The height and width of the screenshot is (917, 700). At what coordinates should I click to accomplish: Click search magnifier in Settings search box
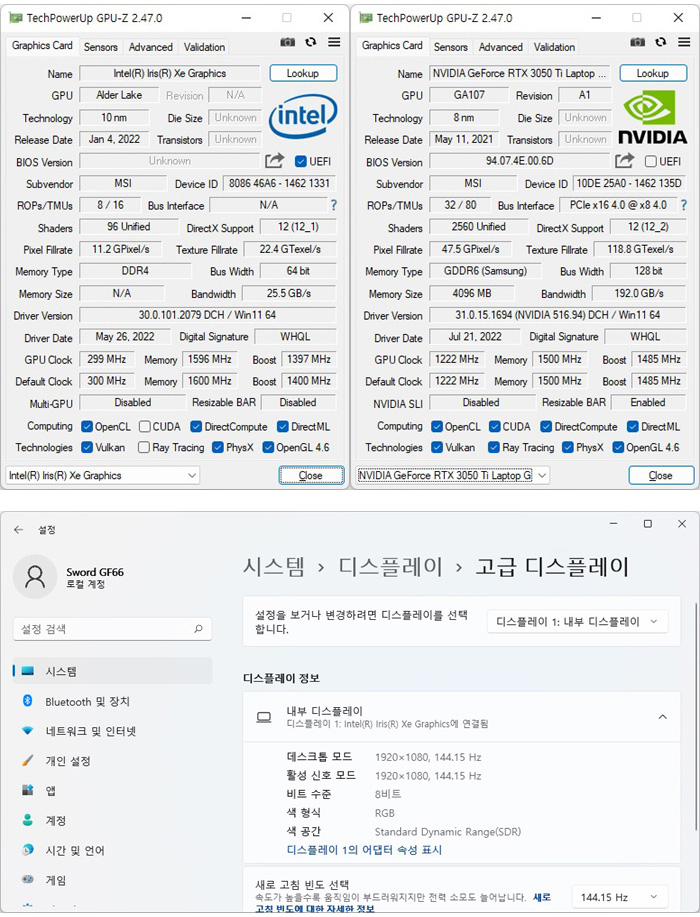tap(199, 629)
